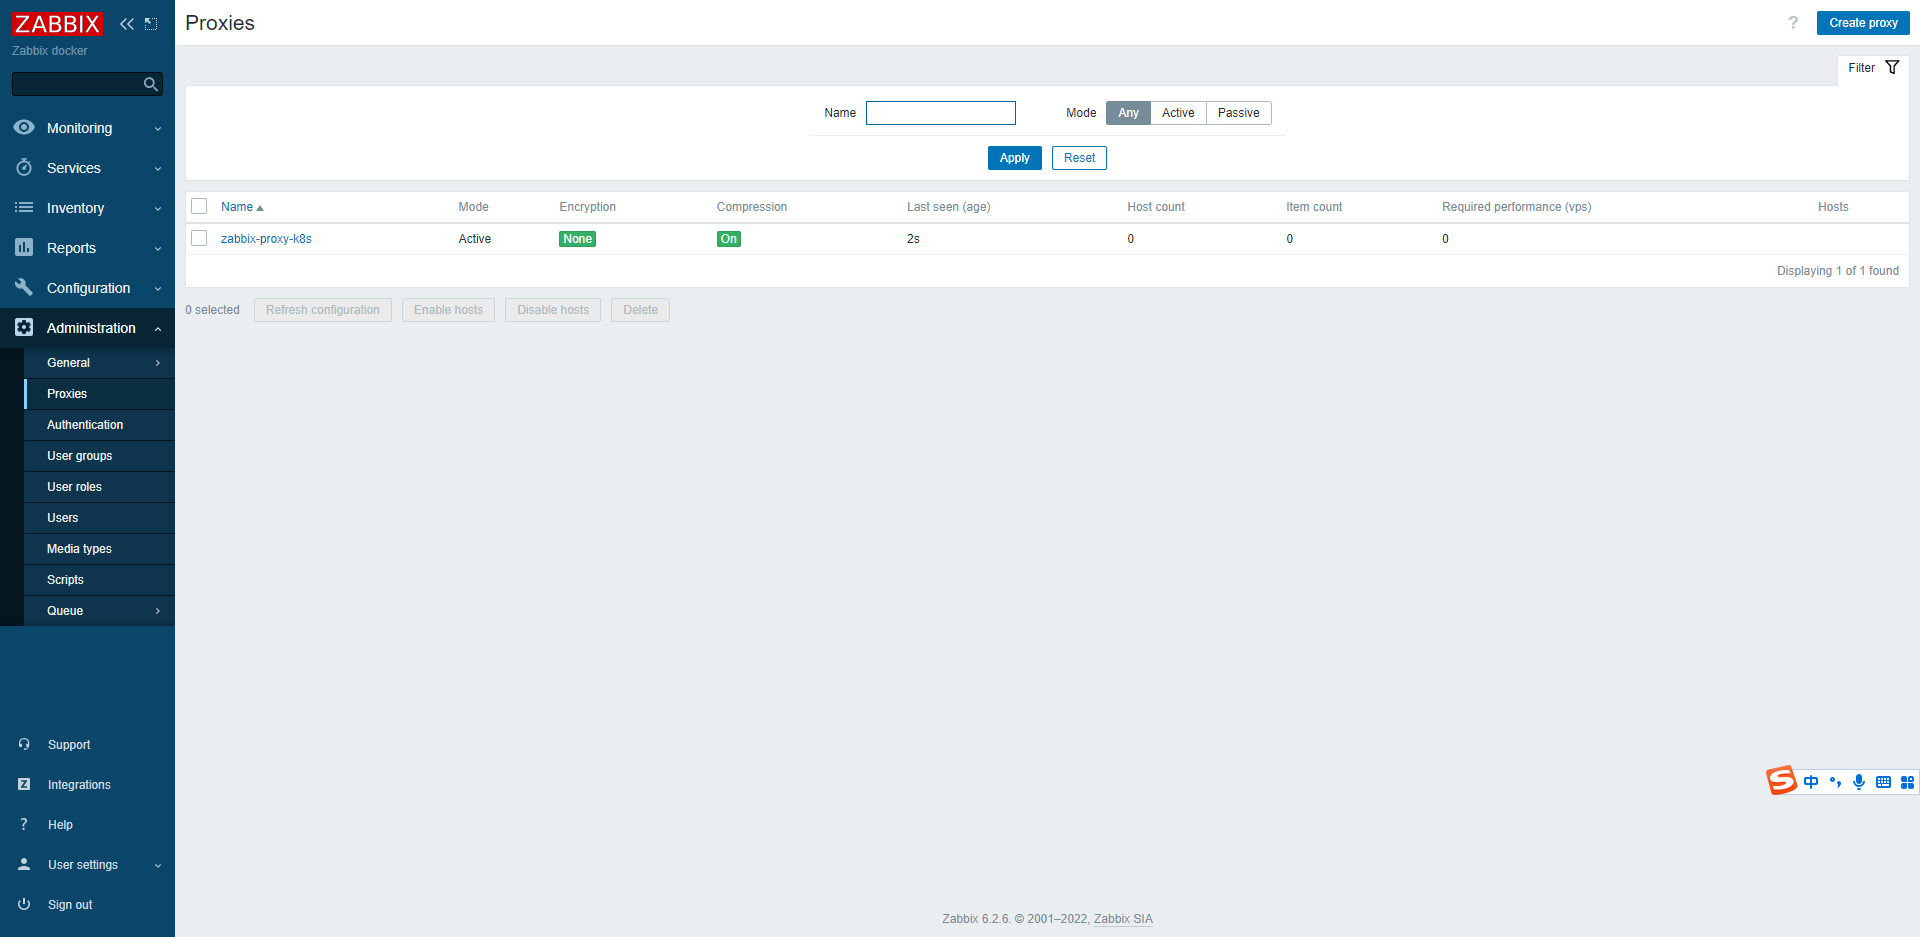1920x937 pixels.
Task: Switch Chinese input mode icon
Action: point(1811,782)
